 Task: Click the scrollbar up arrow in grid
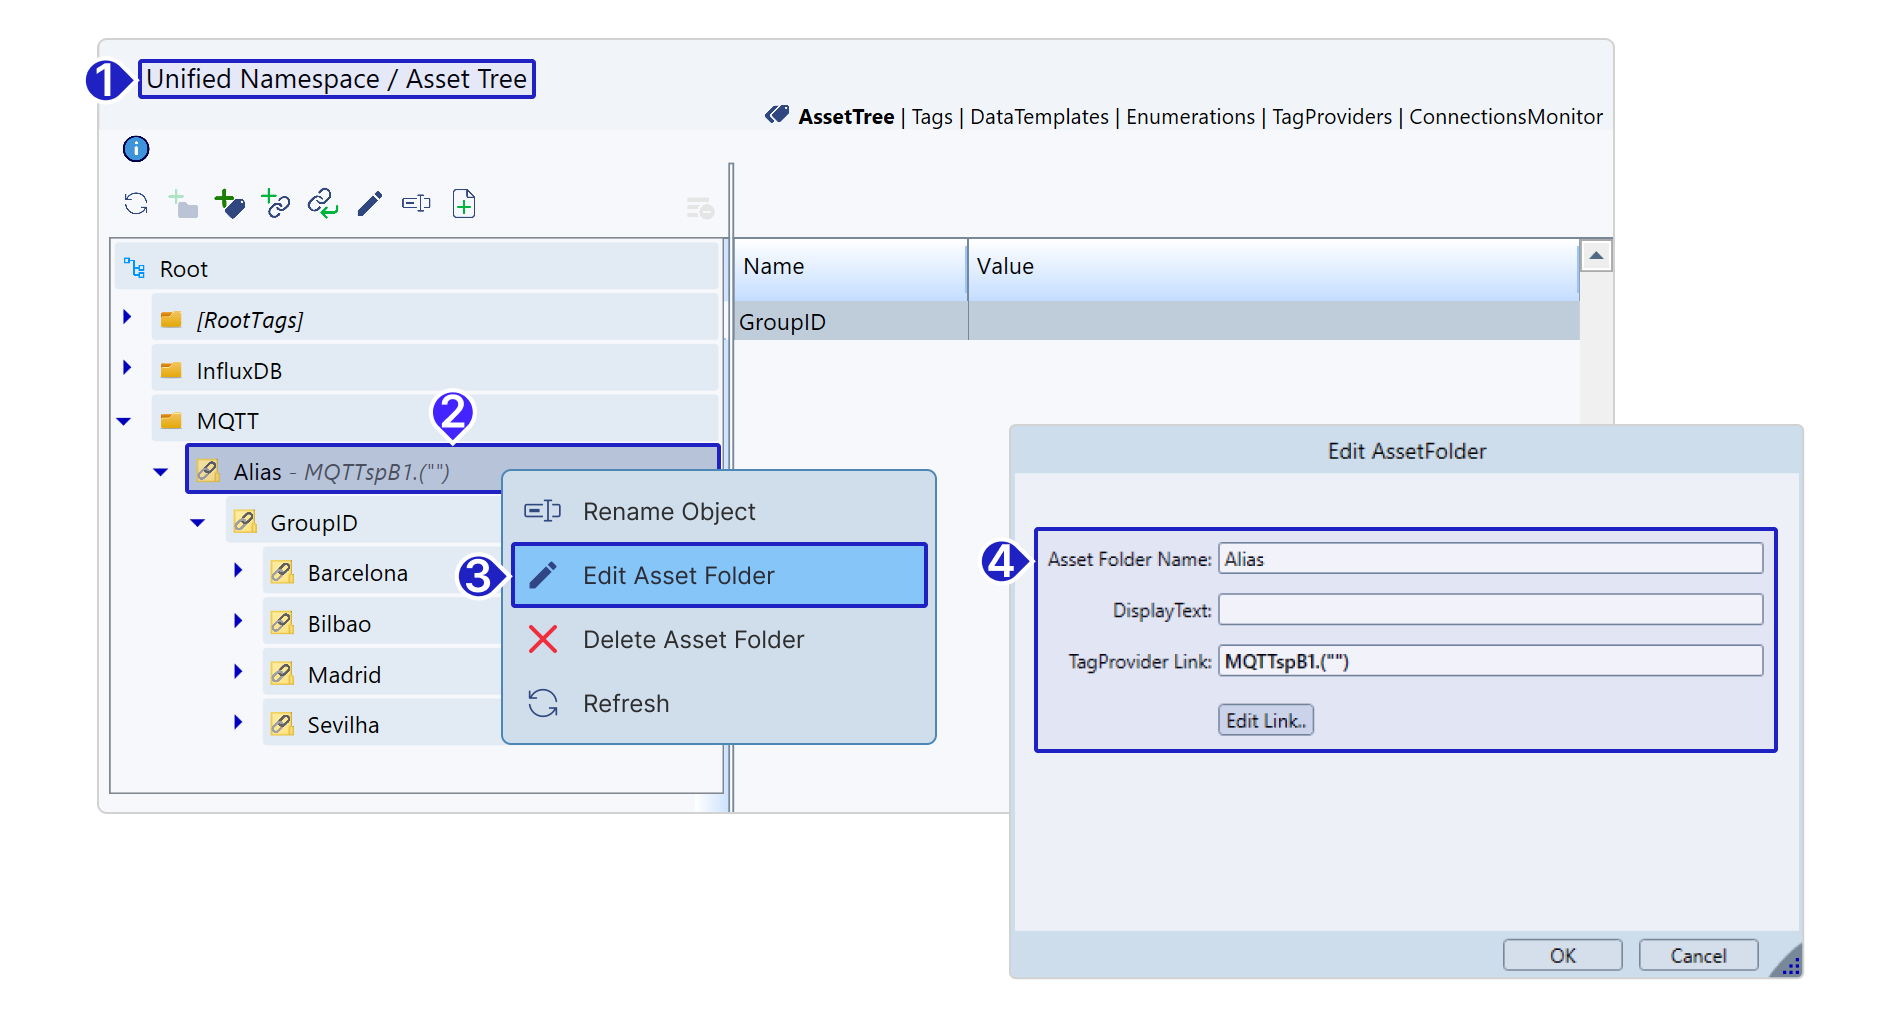pyautogui.click(x=1596, y=256)
